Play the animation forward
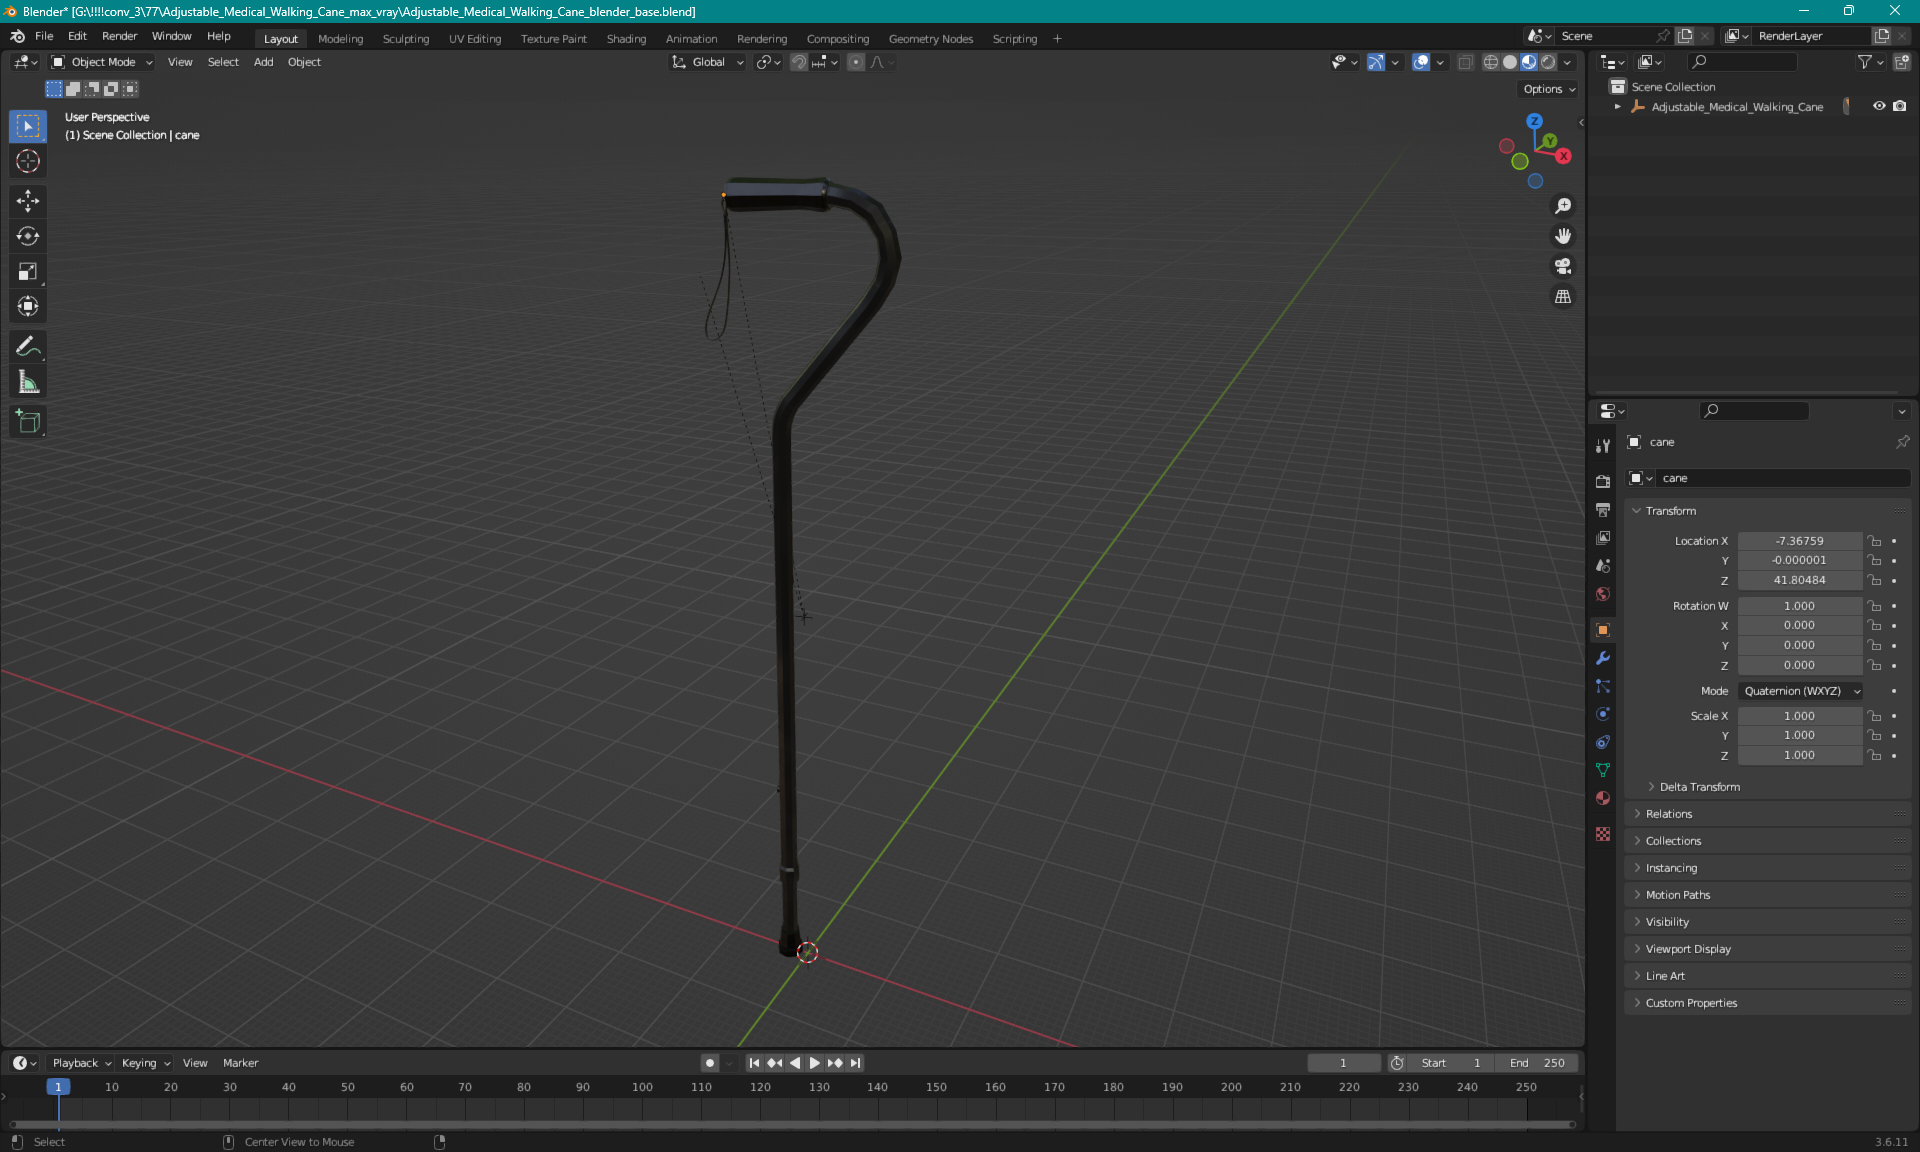The height and width of the screenshot is (1152, 1920). point(814,1063)
